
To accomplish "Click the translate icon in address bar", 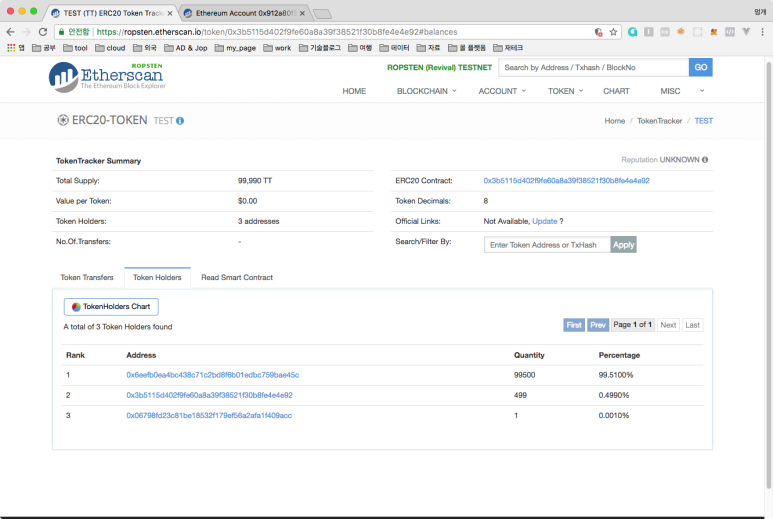I will tap(598, 32).
